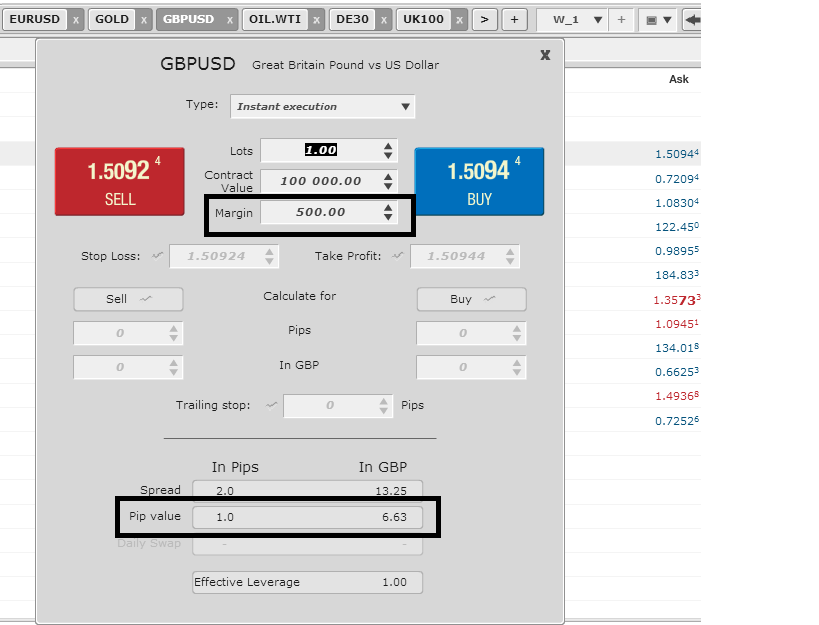Open the OIL.WTI tab
This screenshot has height=625, width=819.
coord(275,19)
